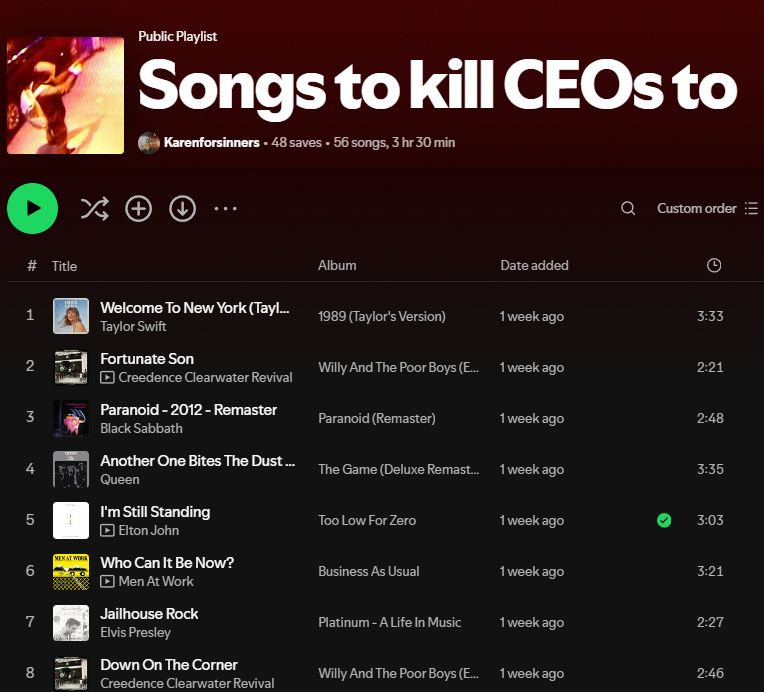The image size is (764, 692).
Task: Download the playlist for offline
Action: (x=182, y=209)
